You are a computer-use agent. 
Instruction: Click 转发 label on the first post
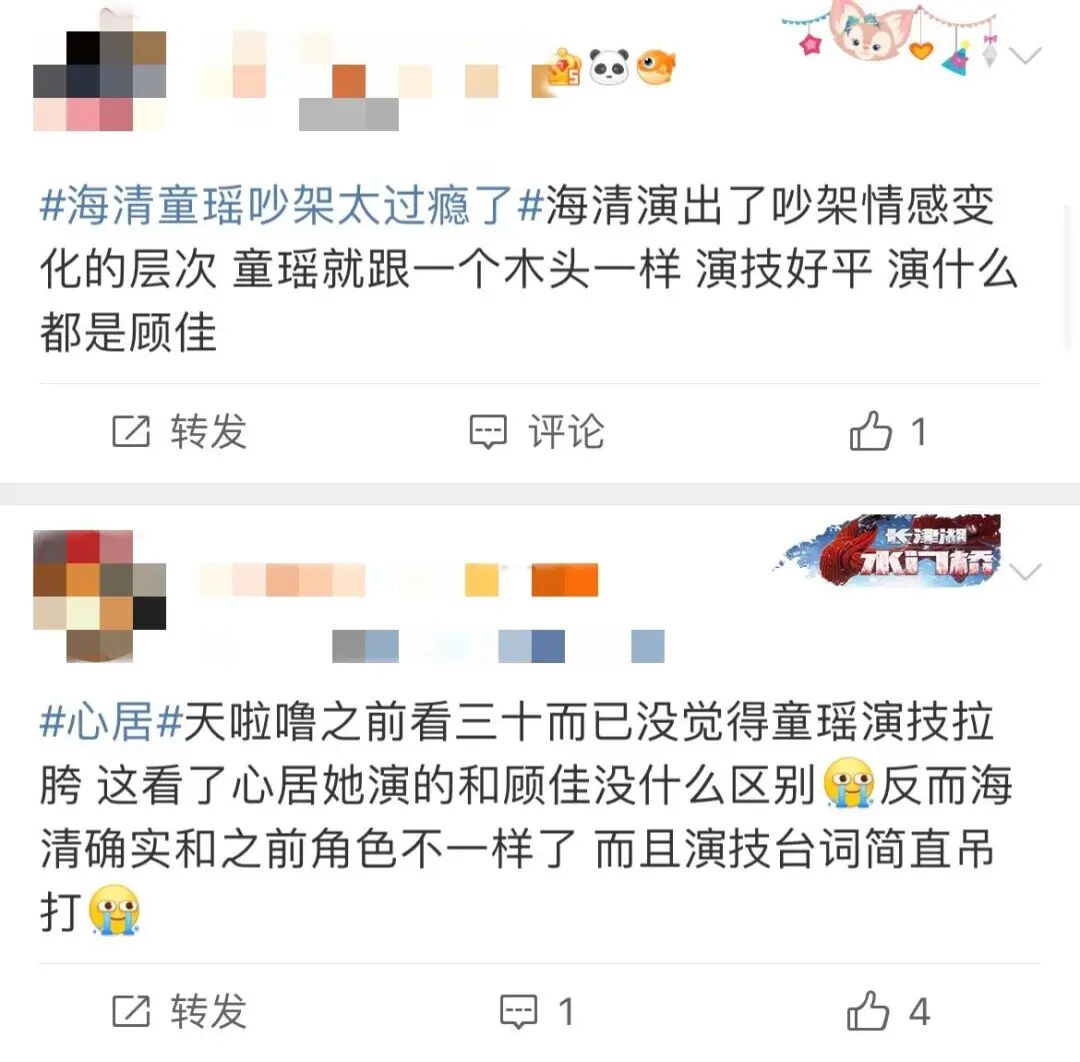point(209,432)
